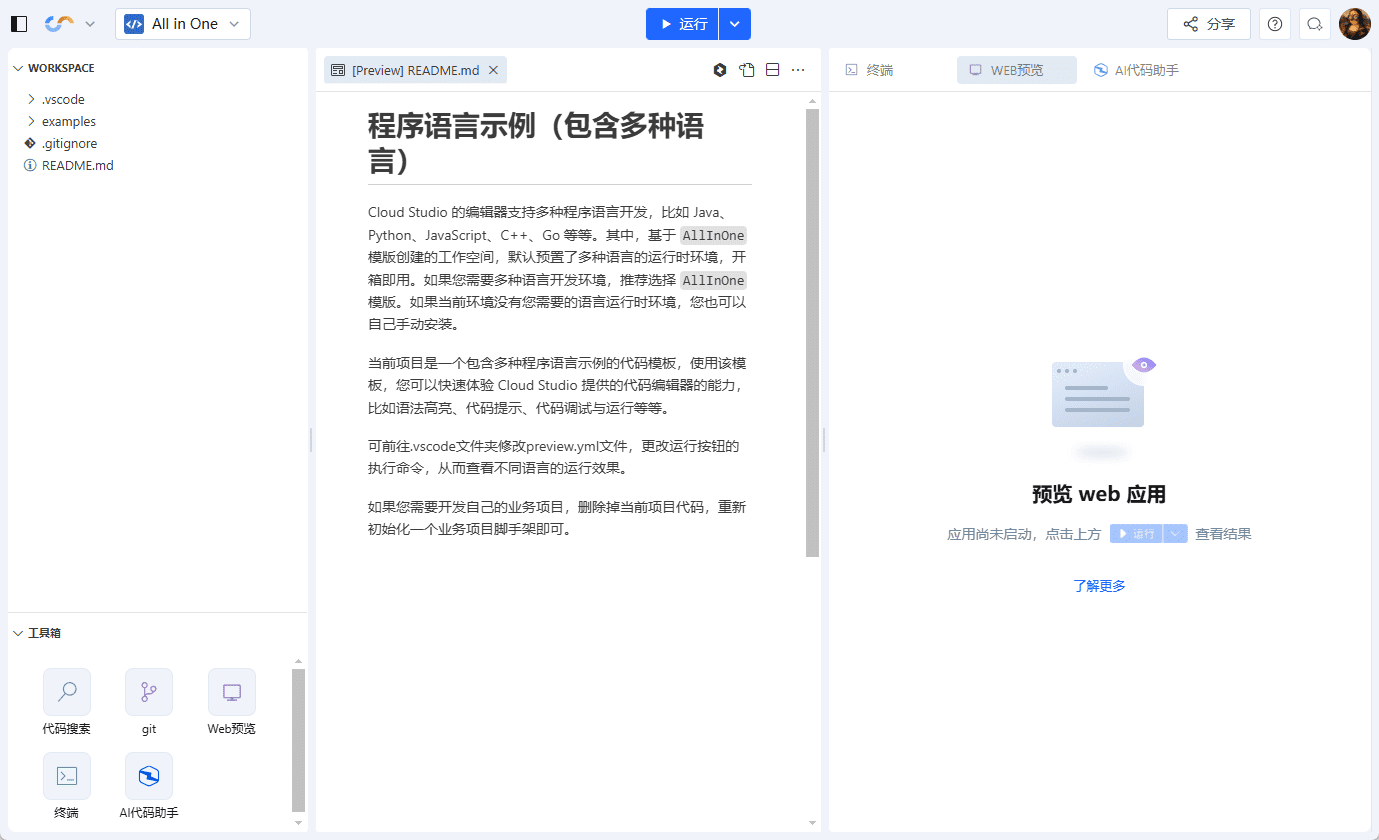Click the README preview vertical scrollbar
Screen dimensions: 1379x840
point(812,333)
